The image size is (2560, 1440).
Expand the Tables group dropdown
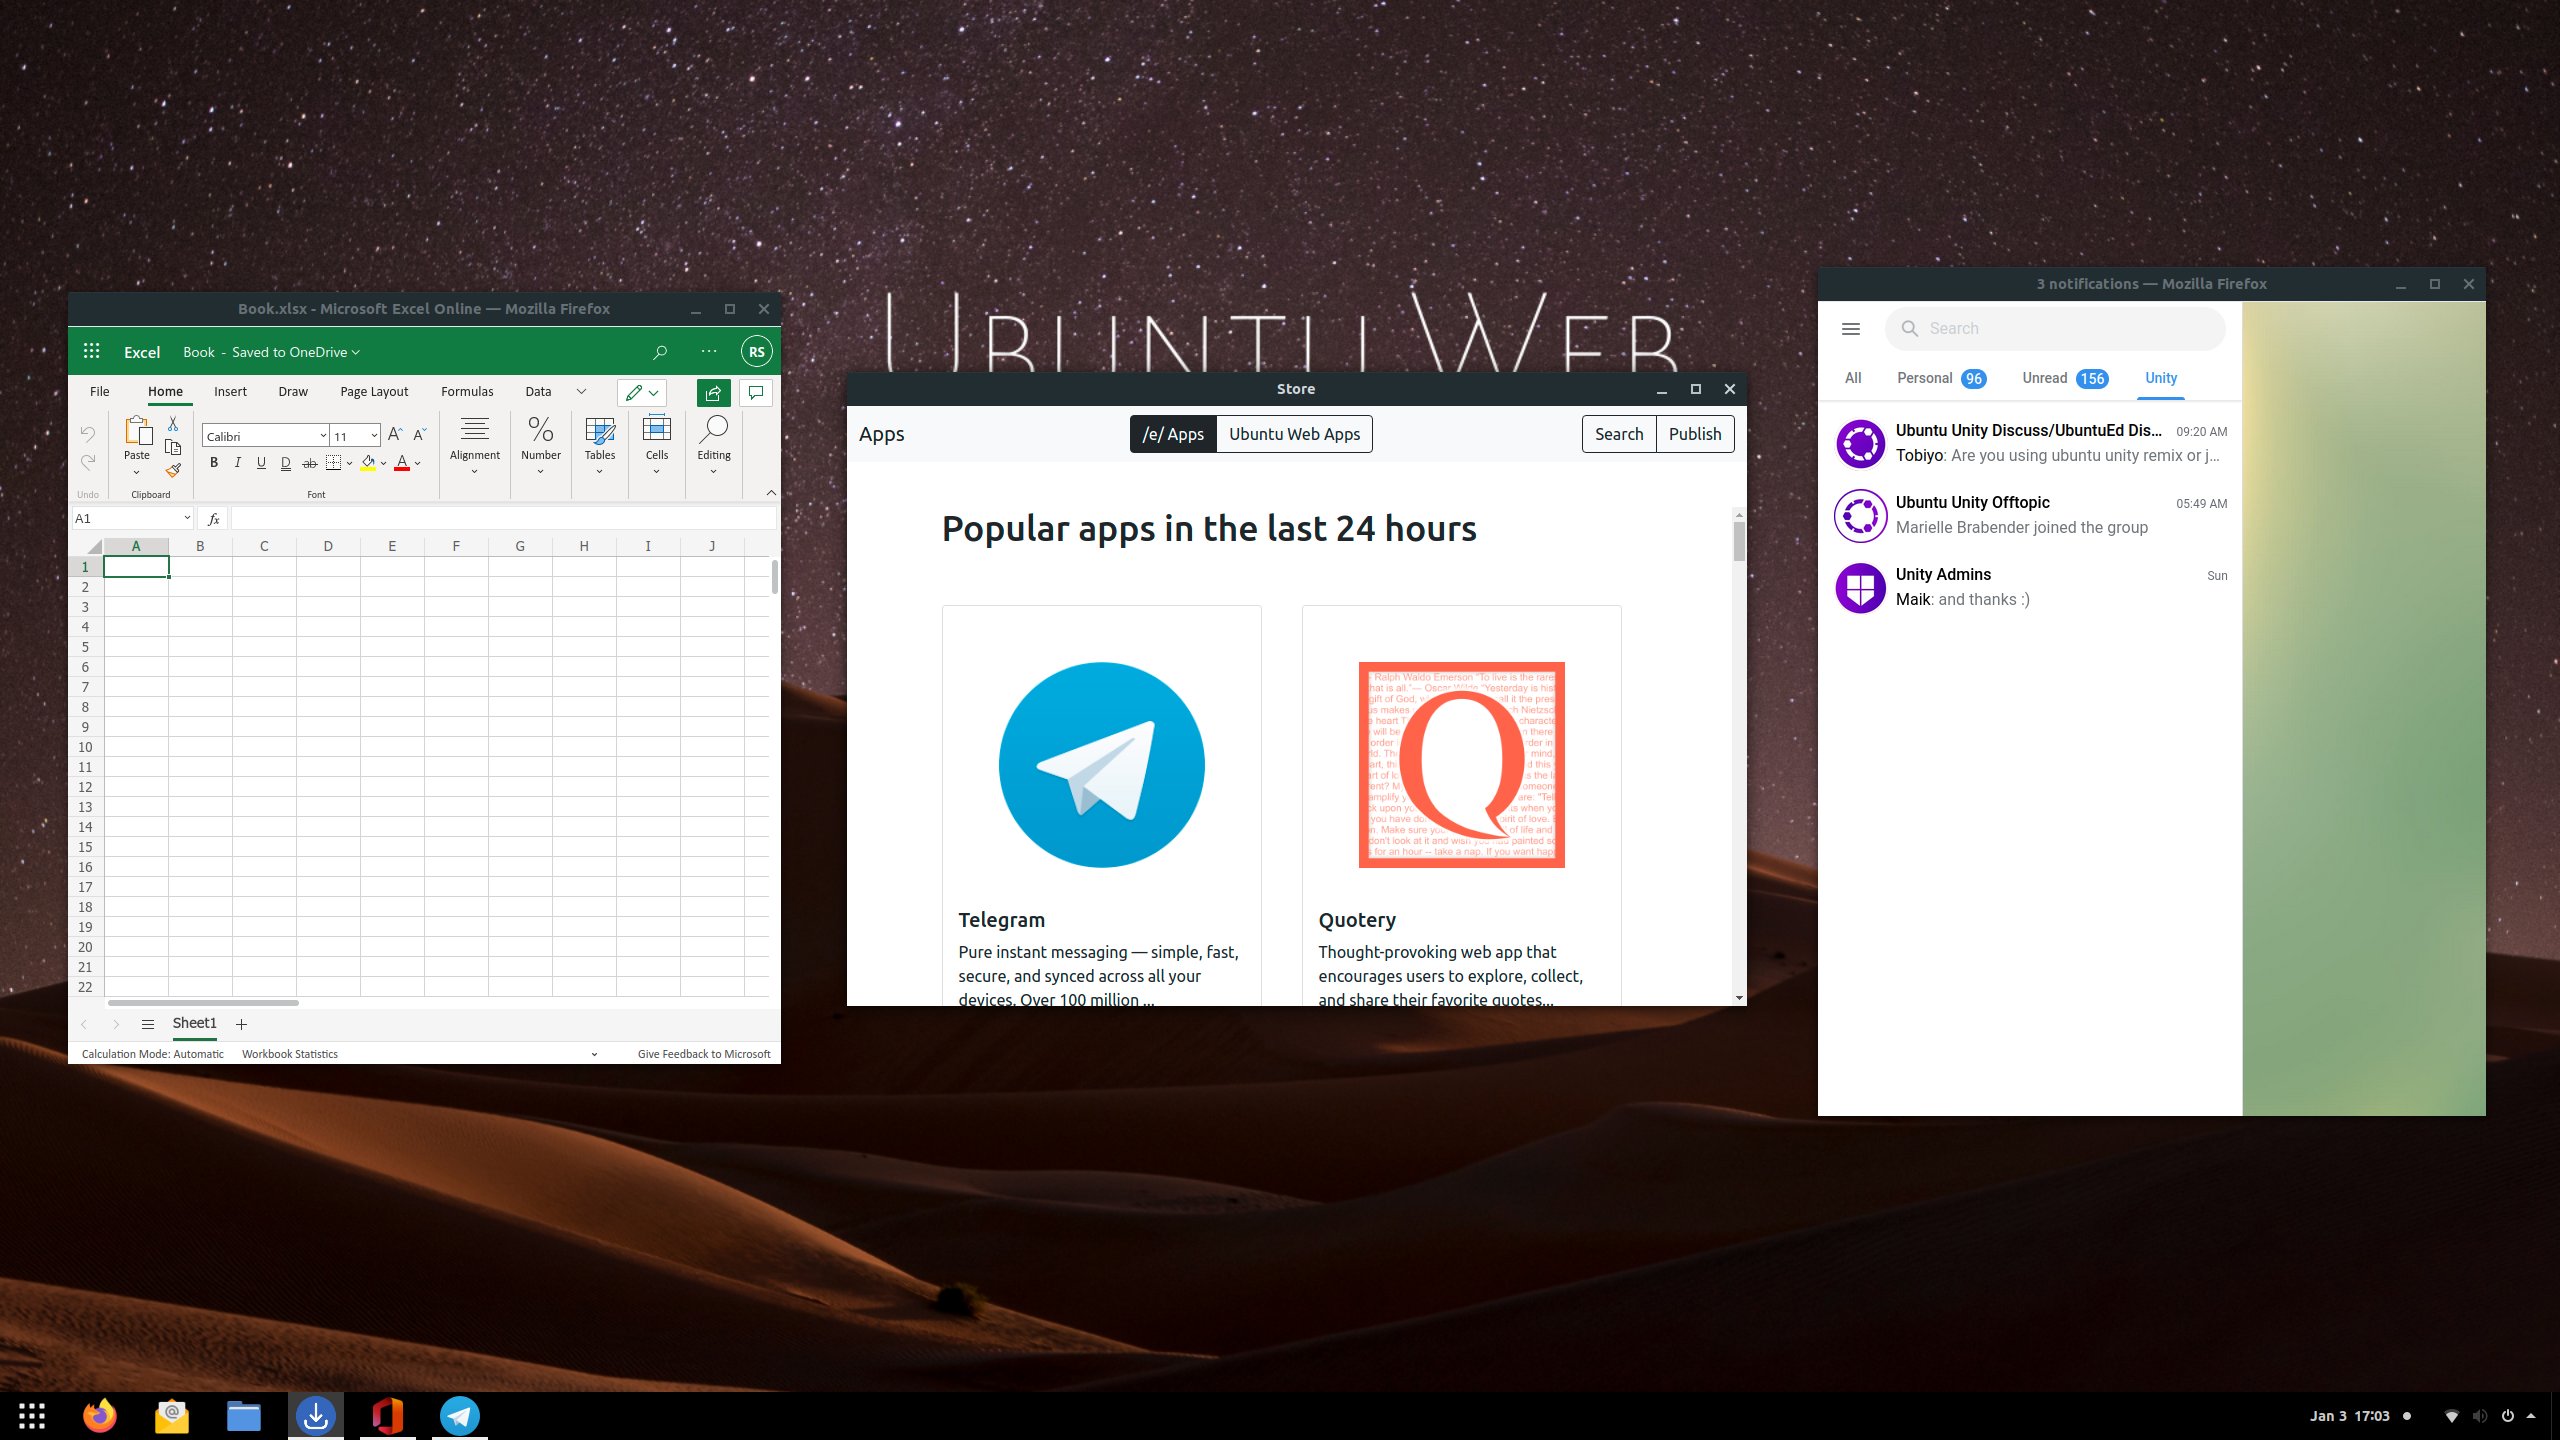(x=600, y=472)
